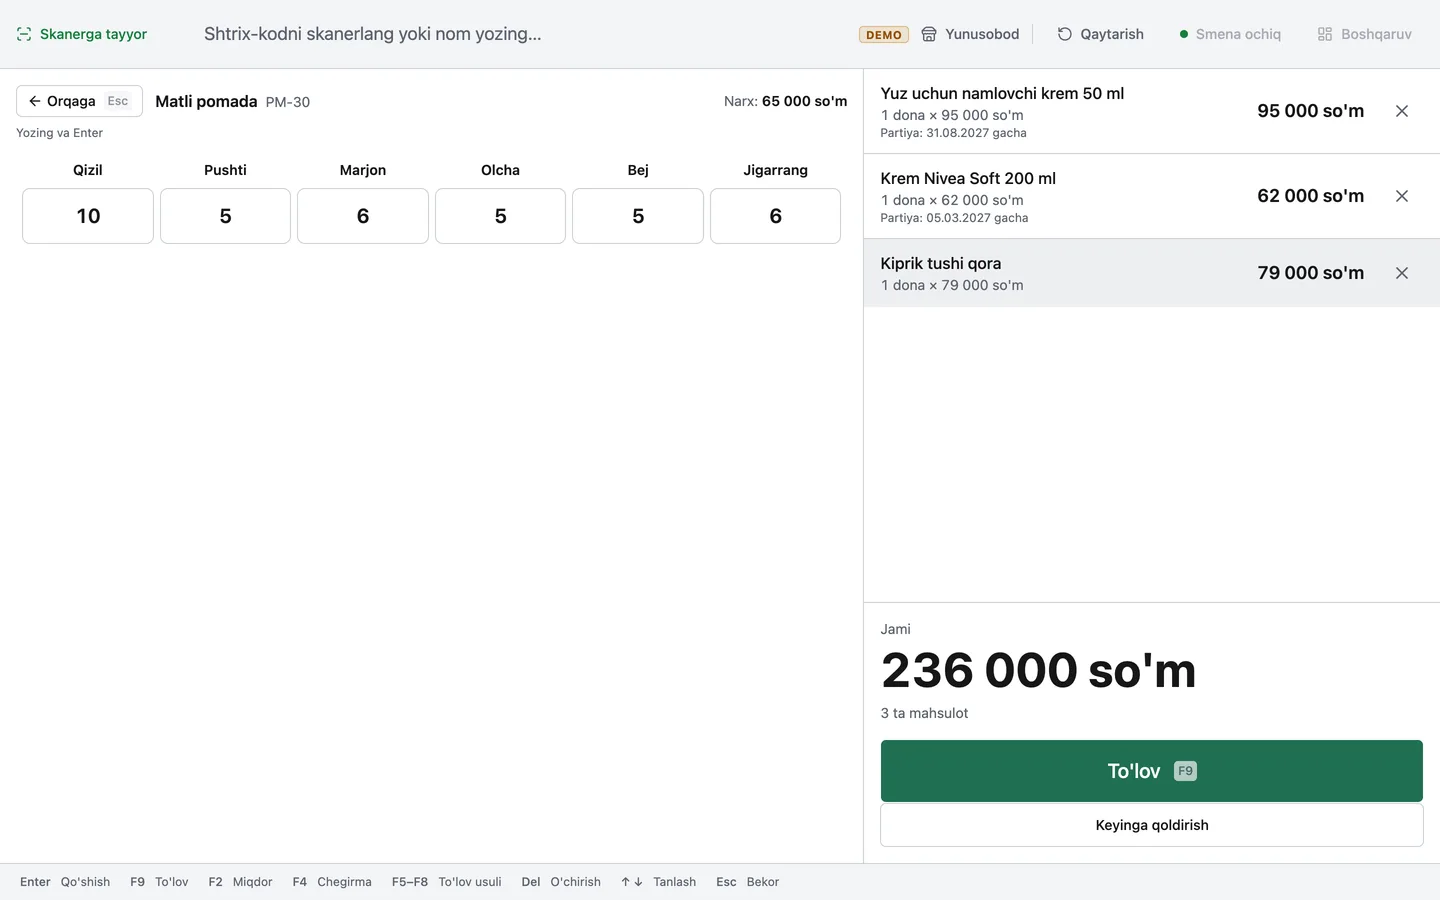Screen dimensions: 1440x900
Task: Select the Qizil quantity box
Action: tap(88, 216)
